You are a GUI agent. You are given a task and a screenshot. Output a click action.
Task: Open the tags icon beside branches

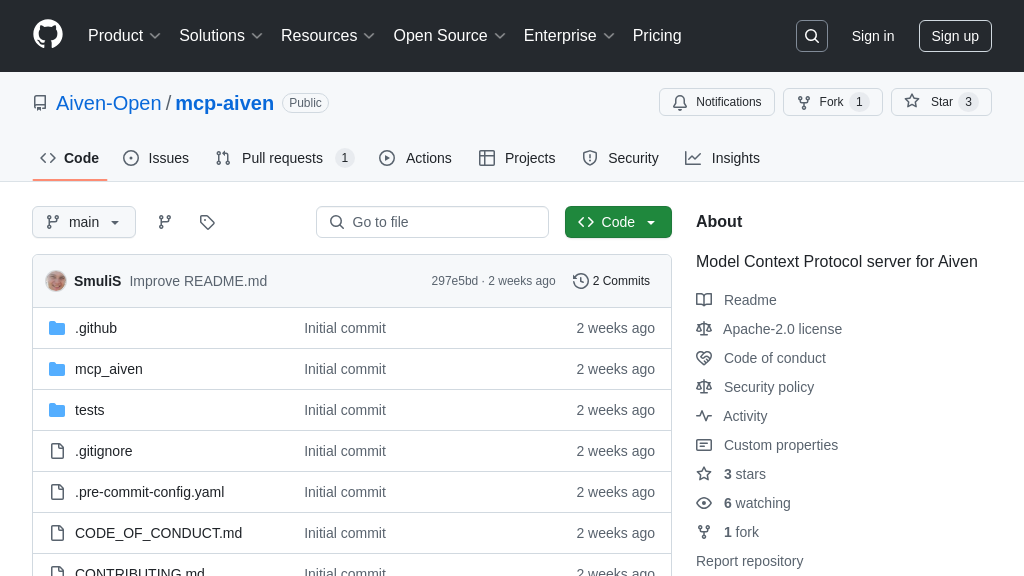(x=207, y=222)
